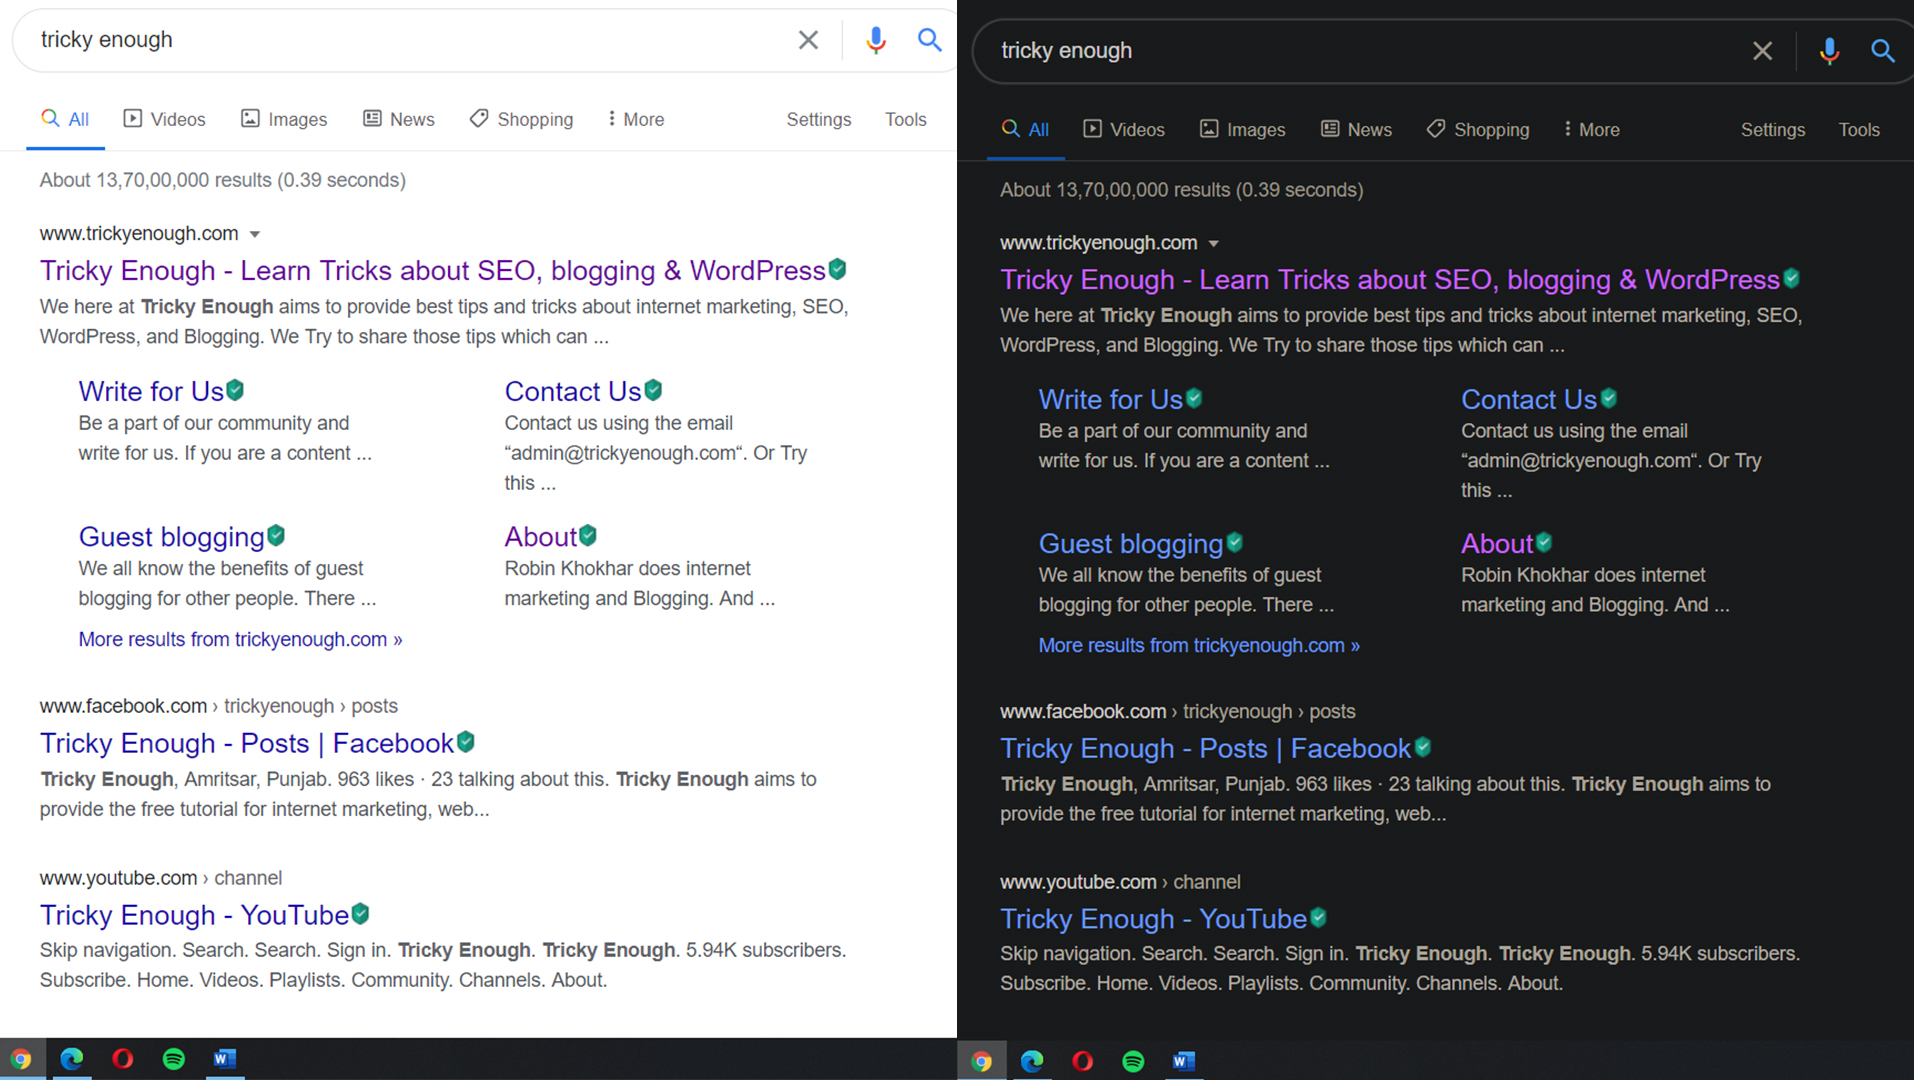This screenshot has width=1914, height=1080.
Task: Click the microphone voice search icon in dark window
Action: tap(1829, 51)
